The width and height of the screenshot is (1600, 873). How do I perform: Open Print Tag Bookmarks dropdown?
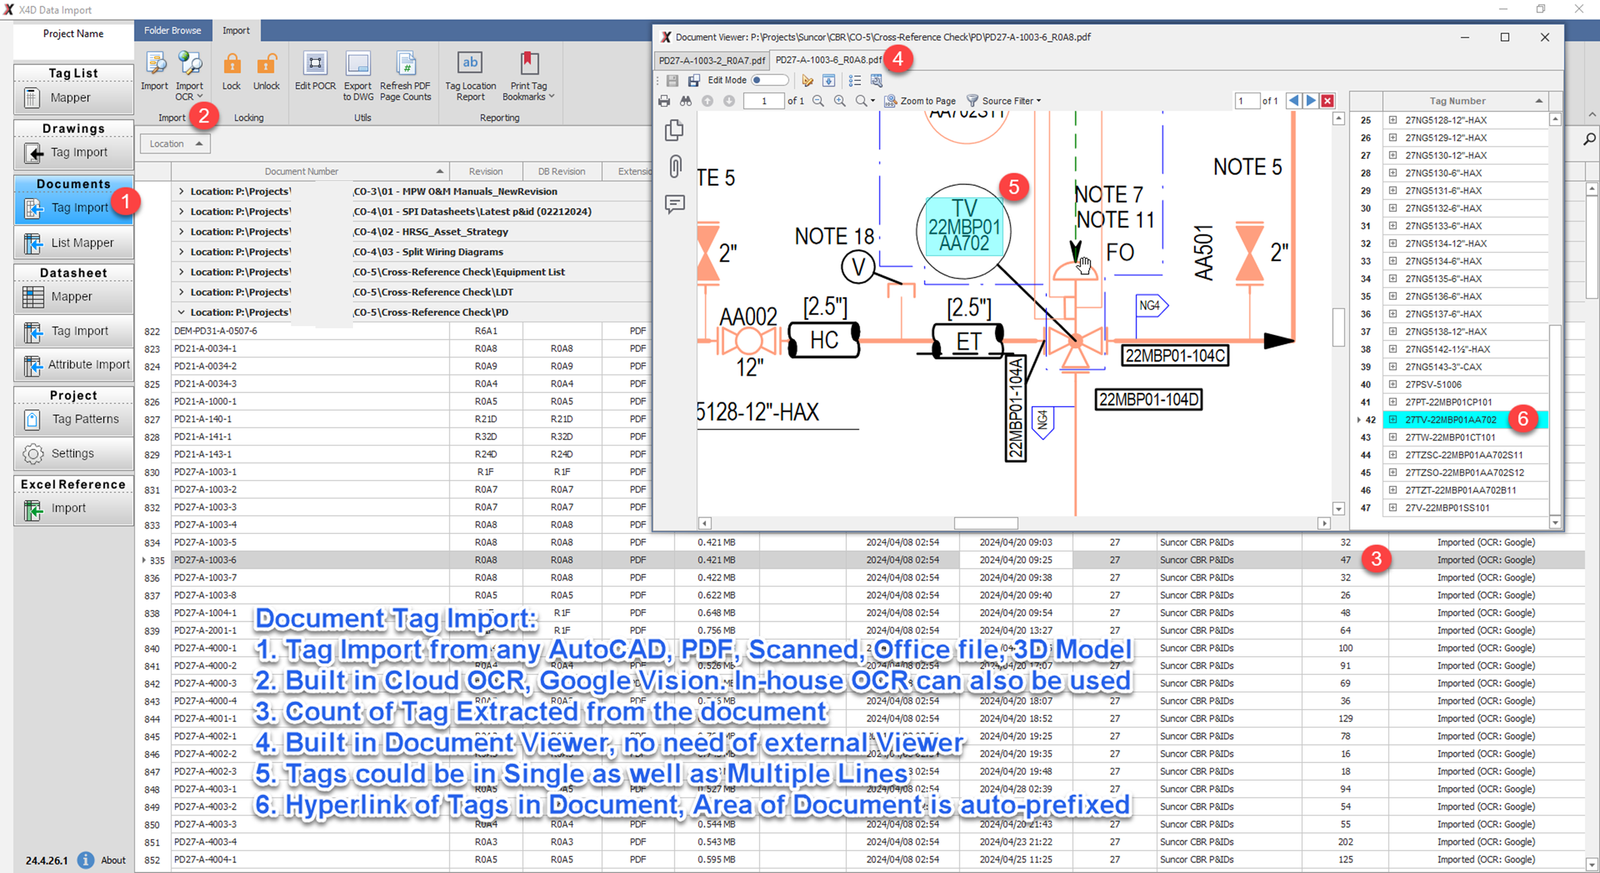[x=528, y=76]
